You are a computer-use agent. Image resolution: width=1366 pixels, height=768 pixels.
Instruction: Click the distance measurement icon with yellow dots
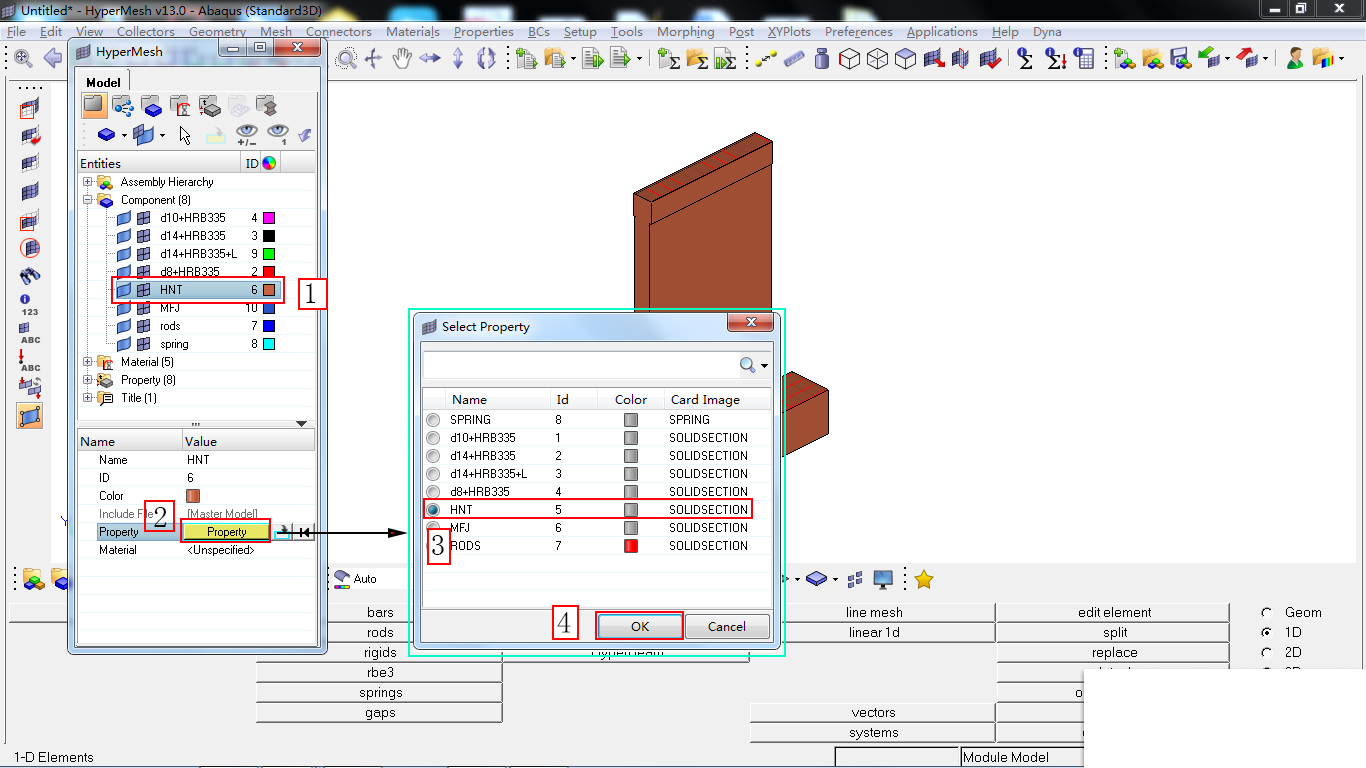pos(766,59)
